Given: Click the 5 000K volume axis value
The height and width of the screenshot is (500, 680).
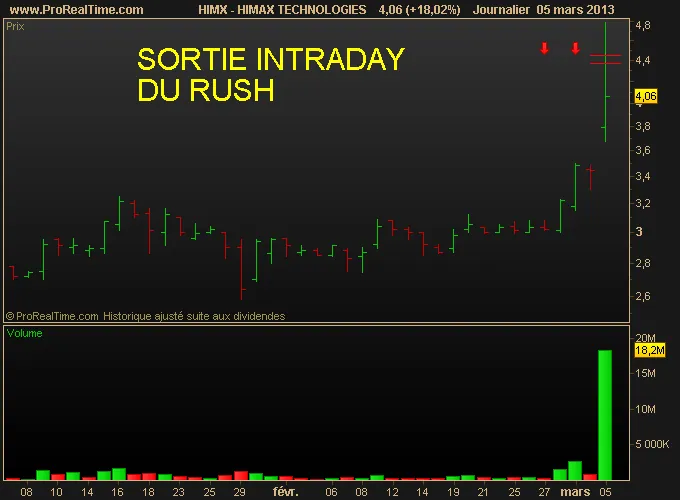Looking at the screenshot, I should point(652,444).
